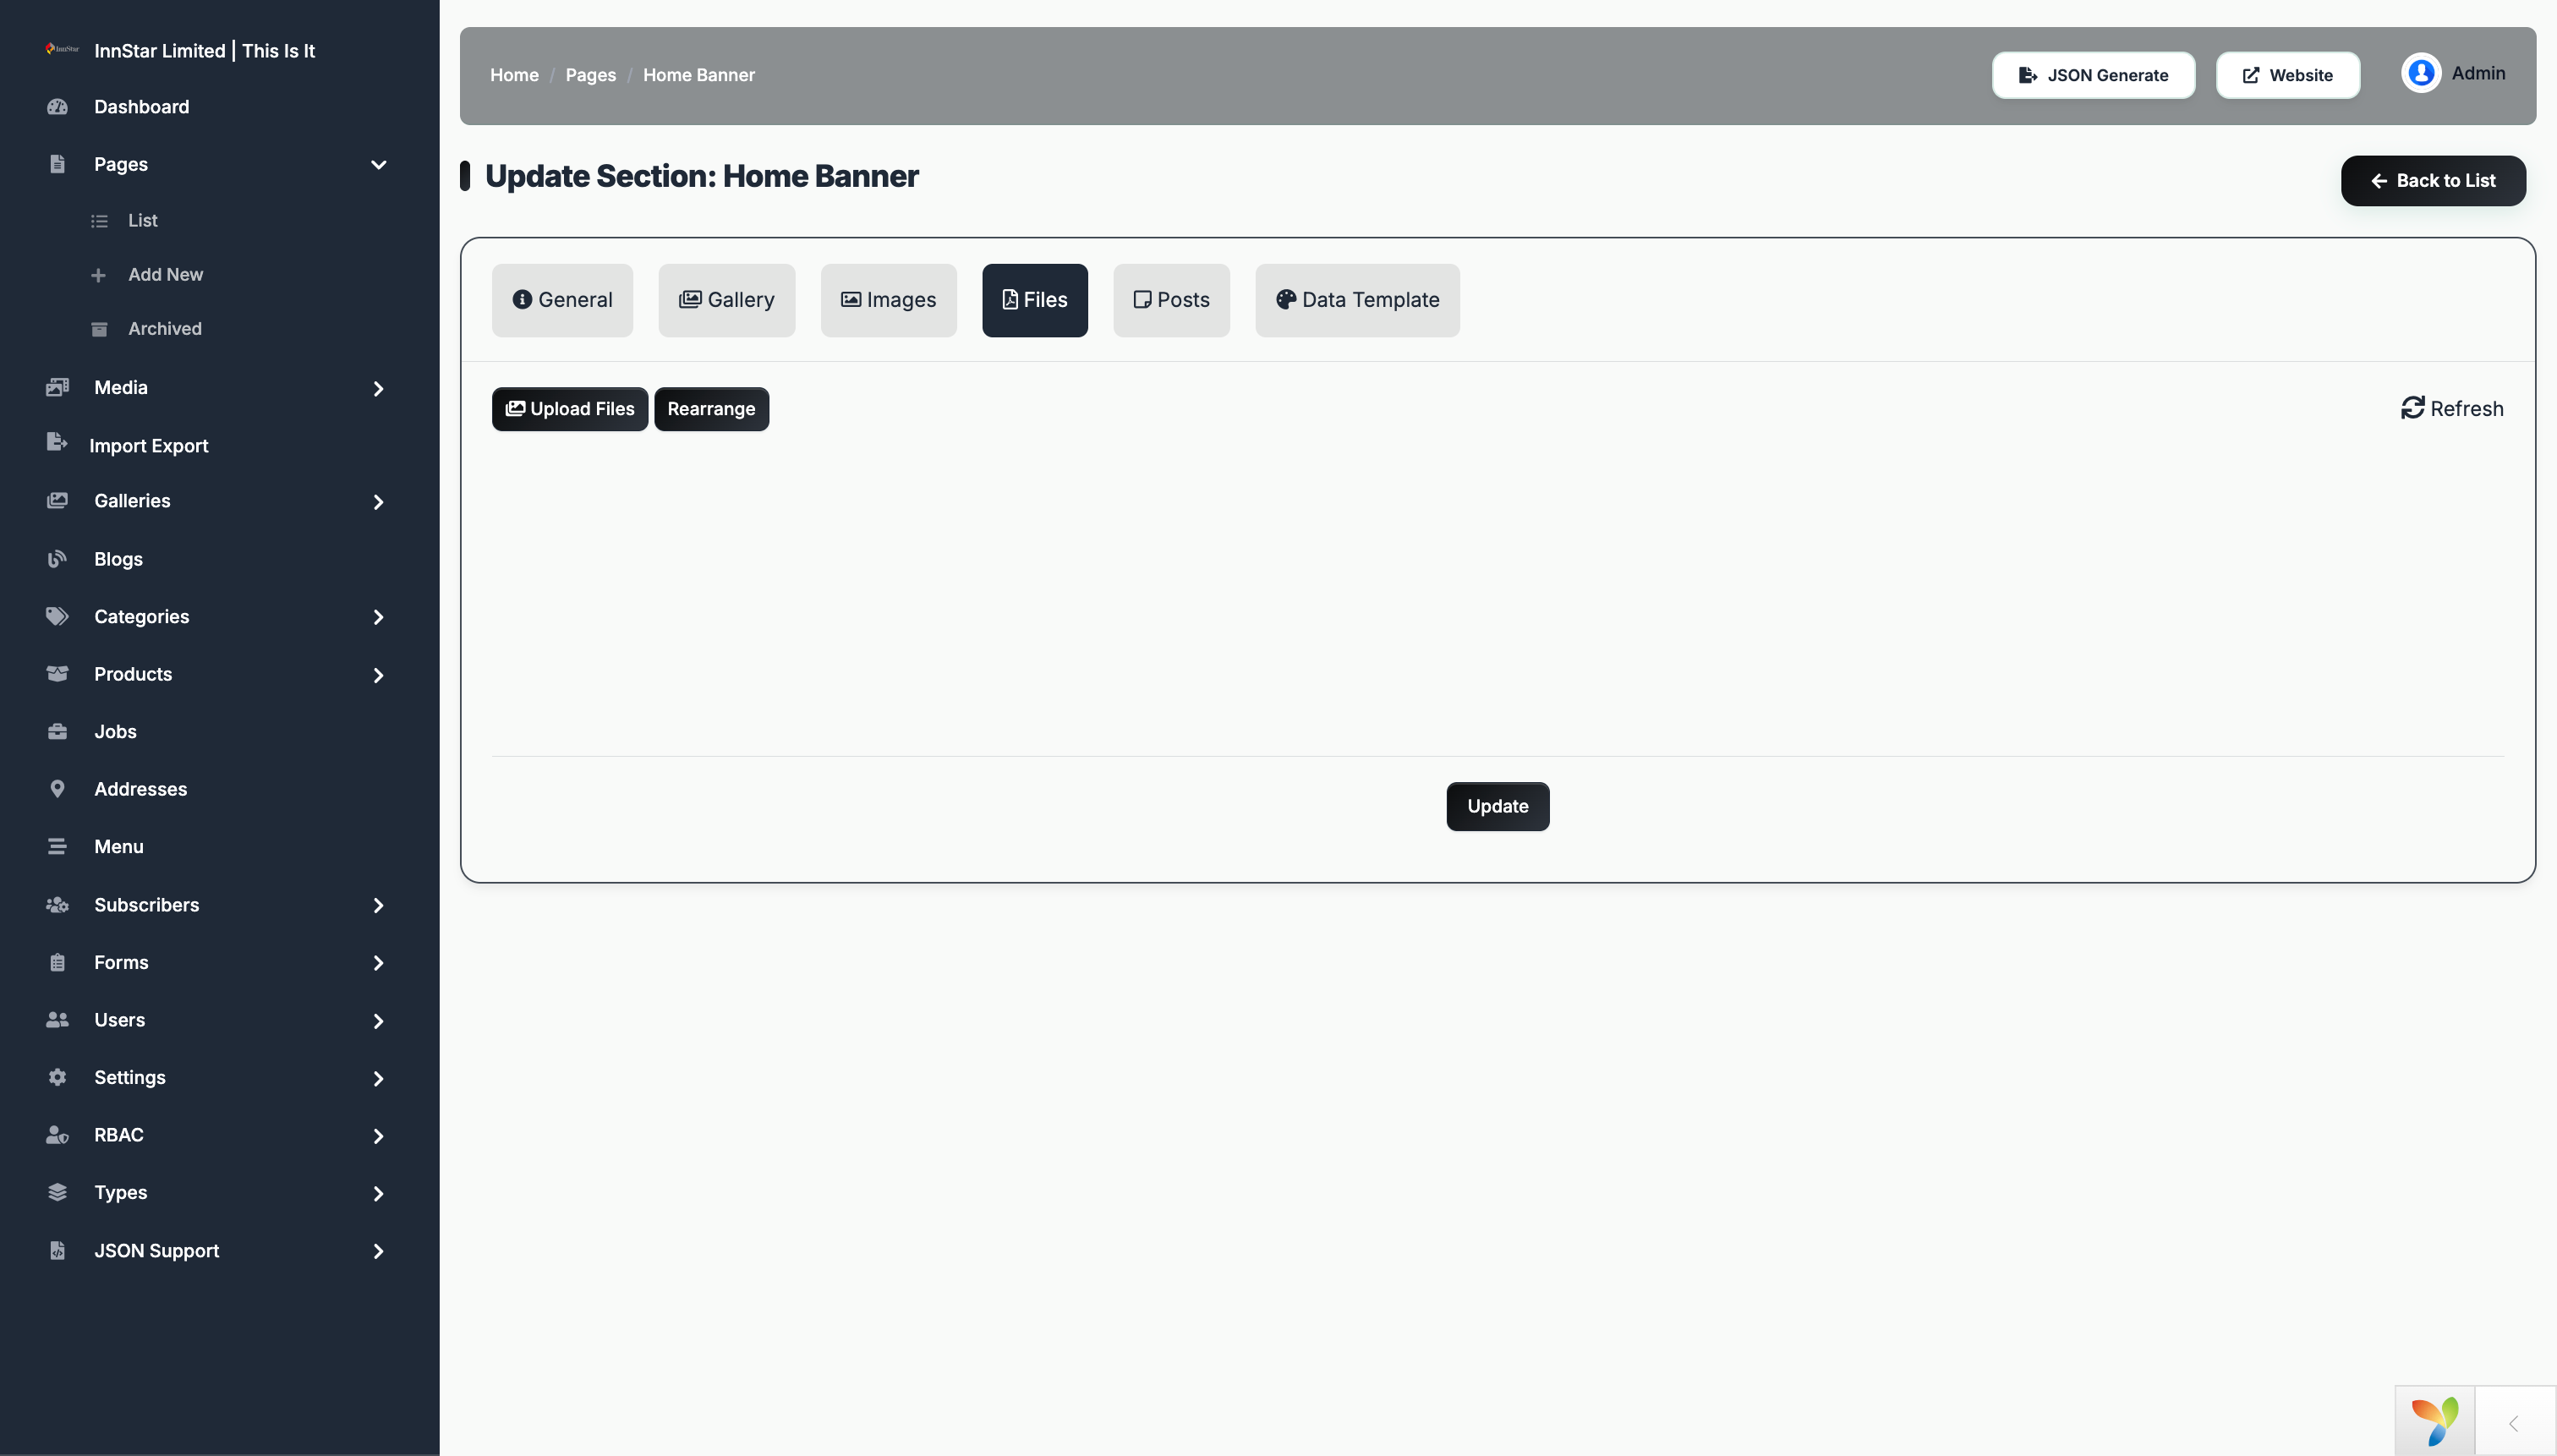Click Back to List button
This screenshot has width=2557, height=1456.
[2433, 181]
